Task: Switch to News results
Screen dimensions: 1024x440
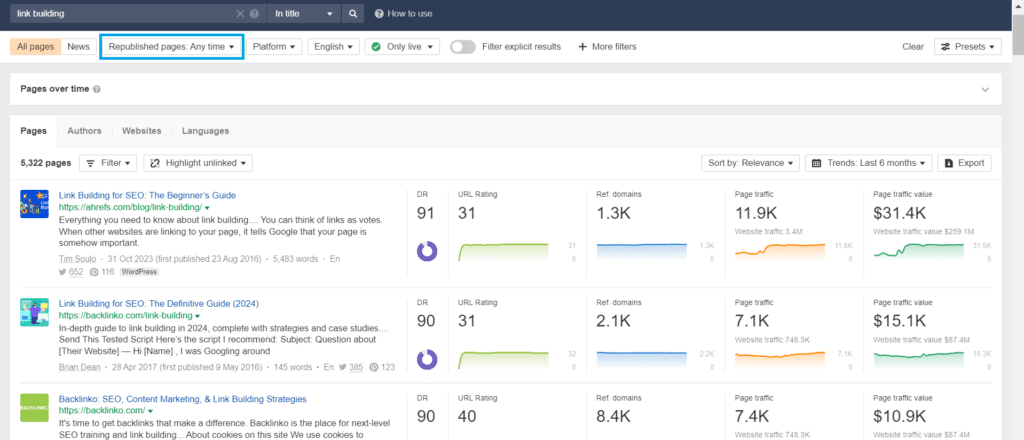Action: (x=78, y=47)
